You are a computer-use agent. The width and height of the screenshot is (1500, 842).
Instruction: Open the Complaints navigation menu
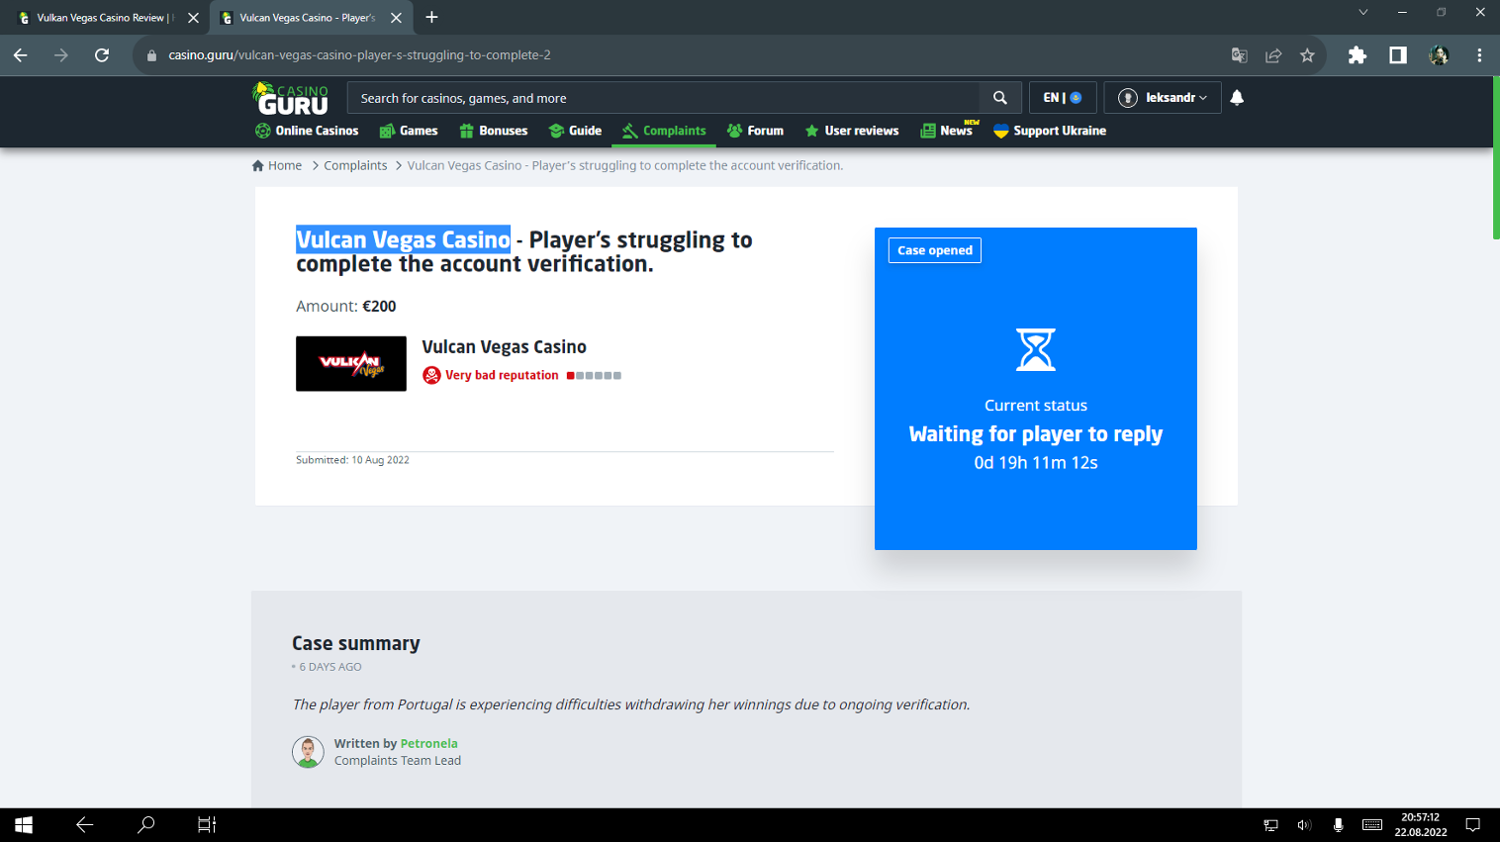coord(664,131)
